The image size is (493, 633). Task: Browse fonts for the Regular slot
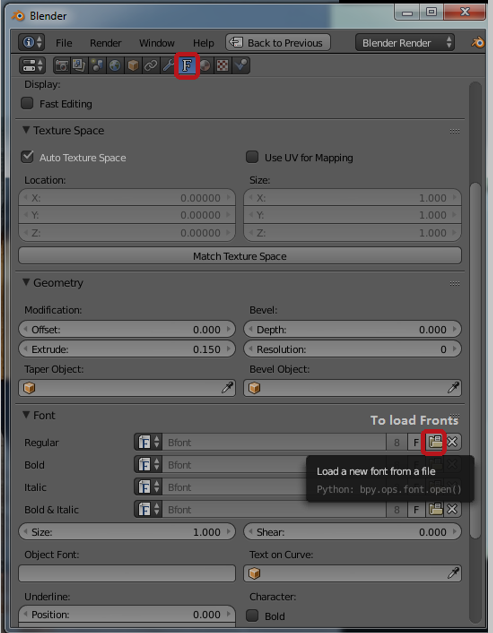coord(148,442)
